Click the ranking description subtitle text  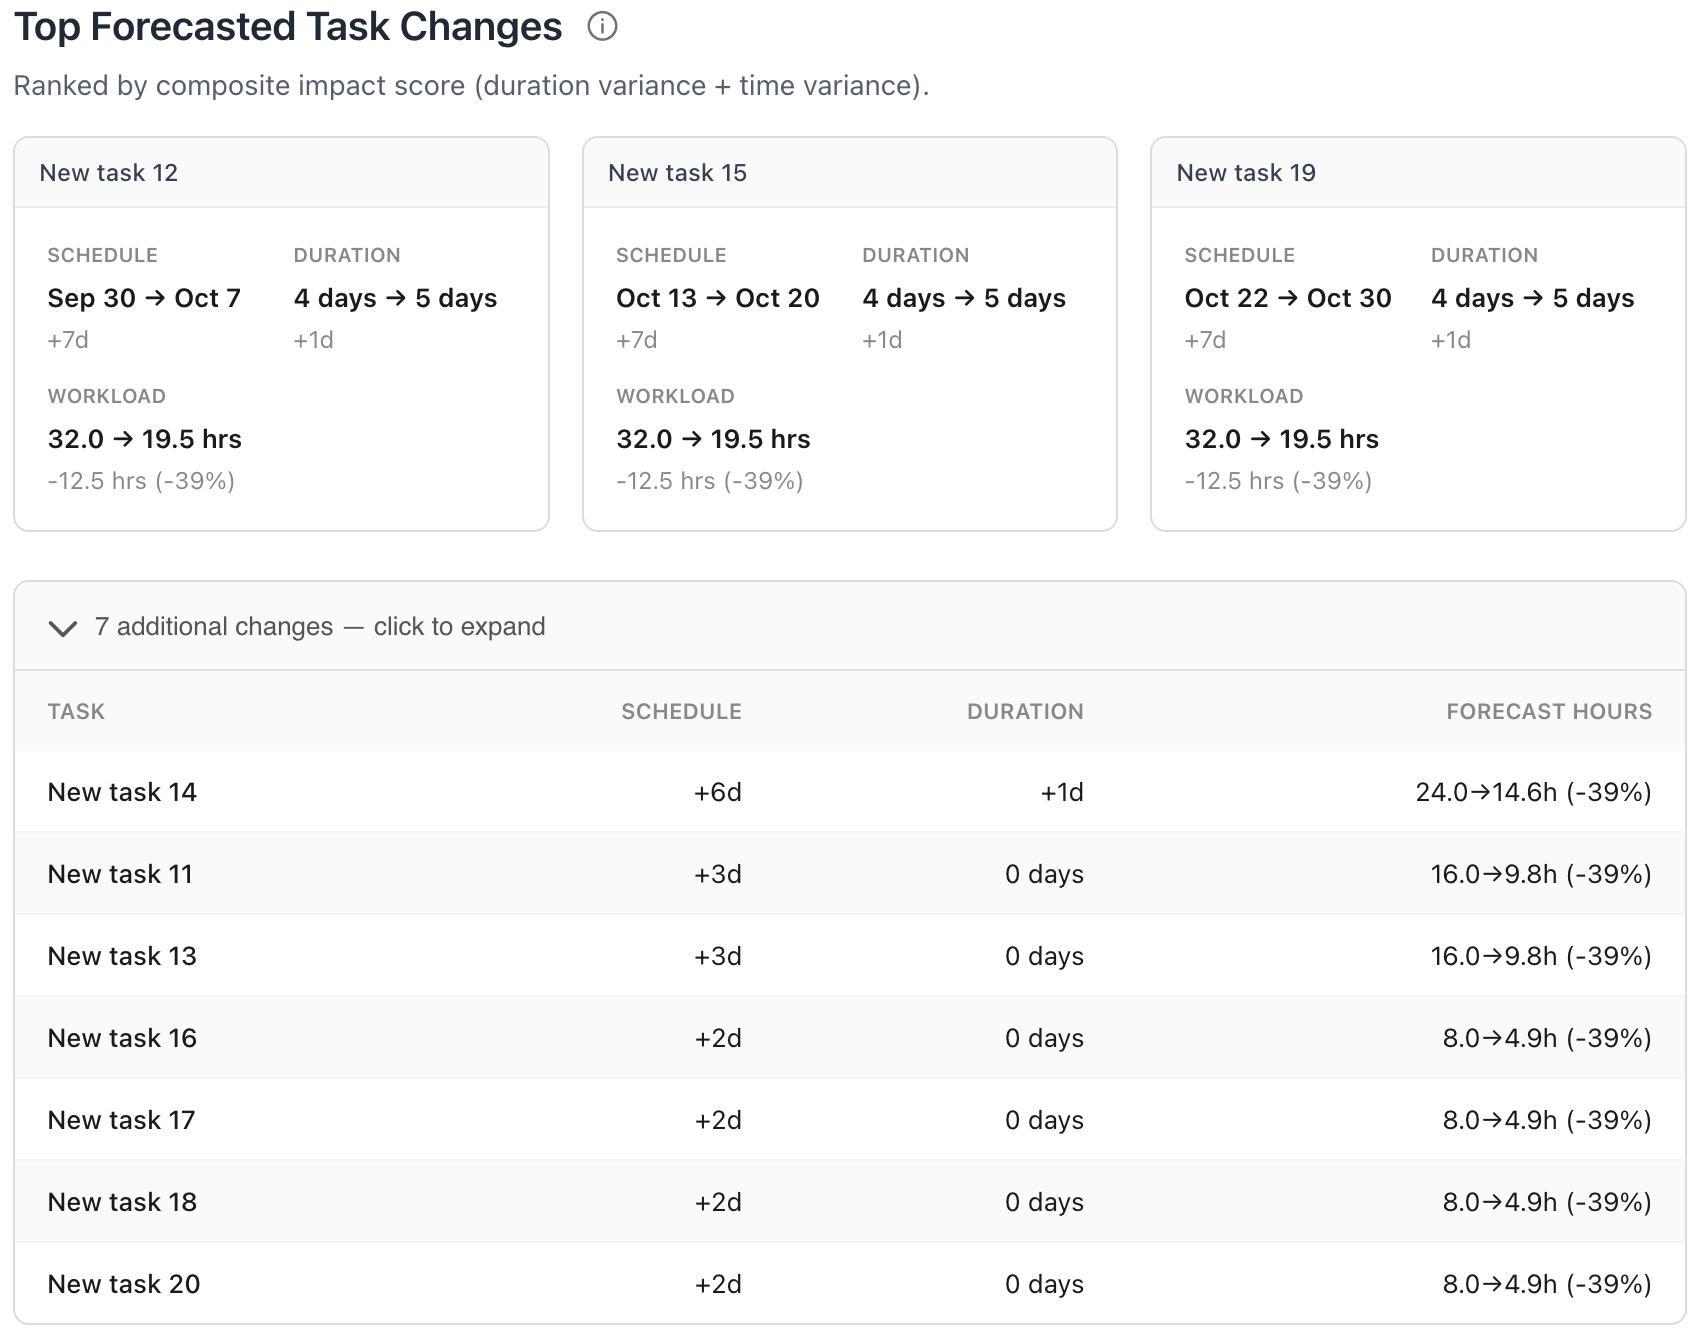click(471, 86)
